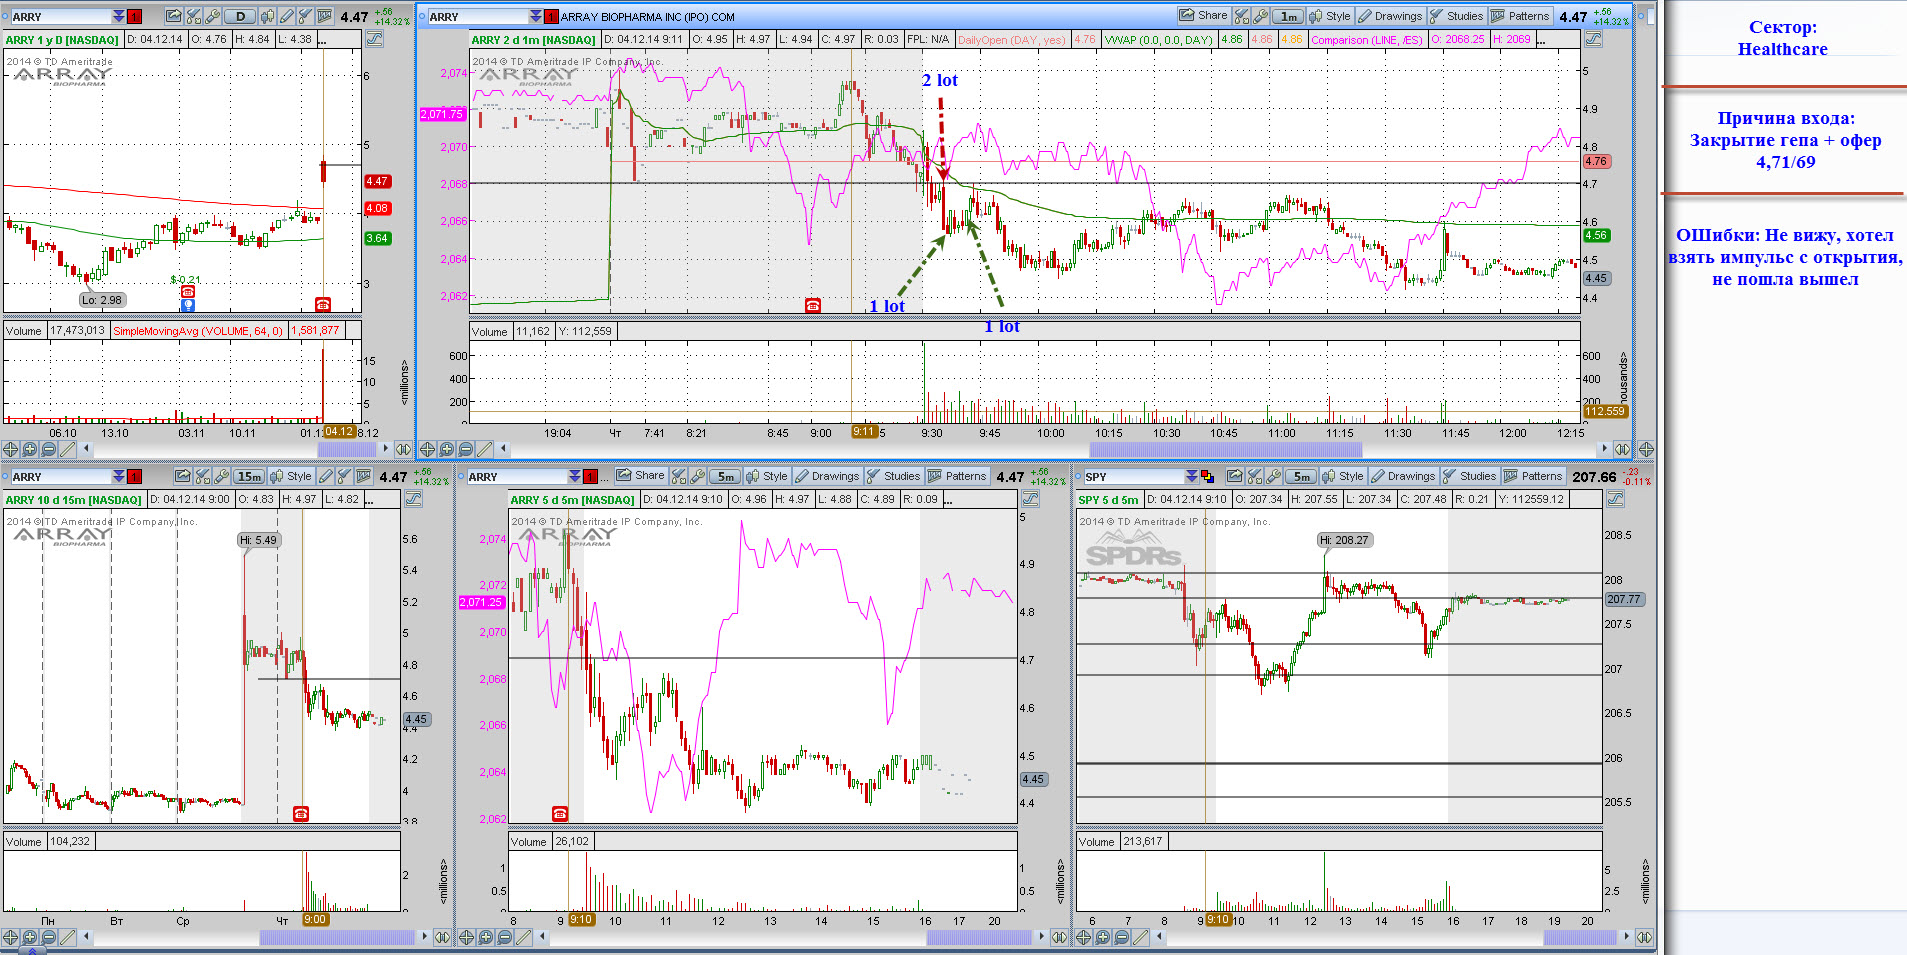Click zoom-in magnifier under ARRY 5m chart
The image size is (1907, 955).
click(486, 937)
